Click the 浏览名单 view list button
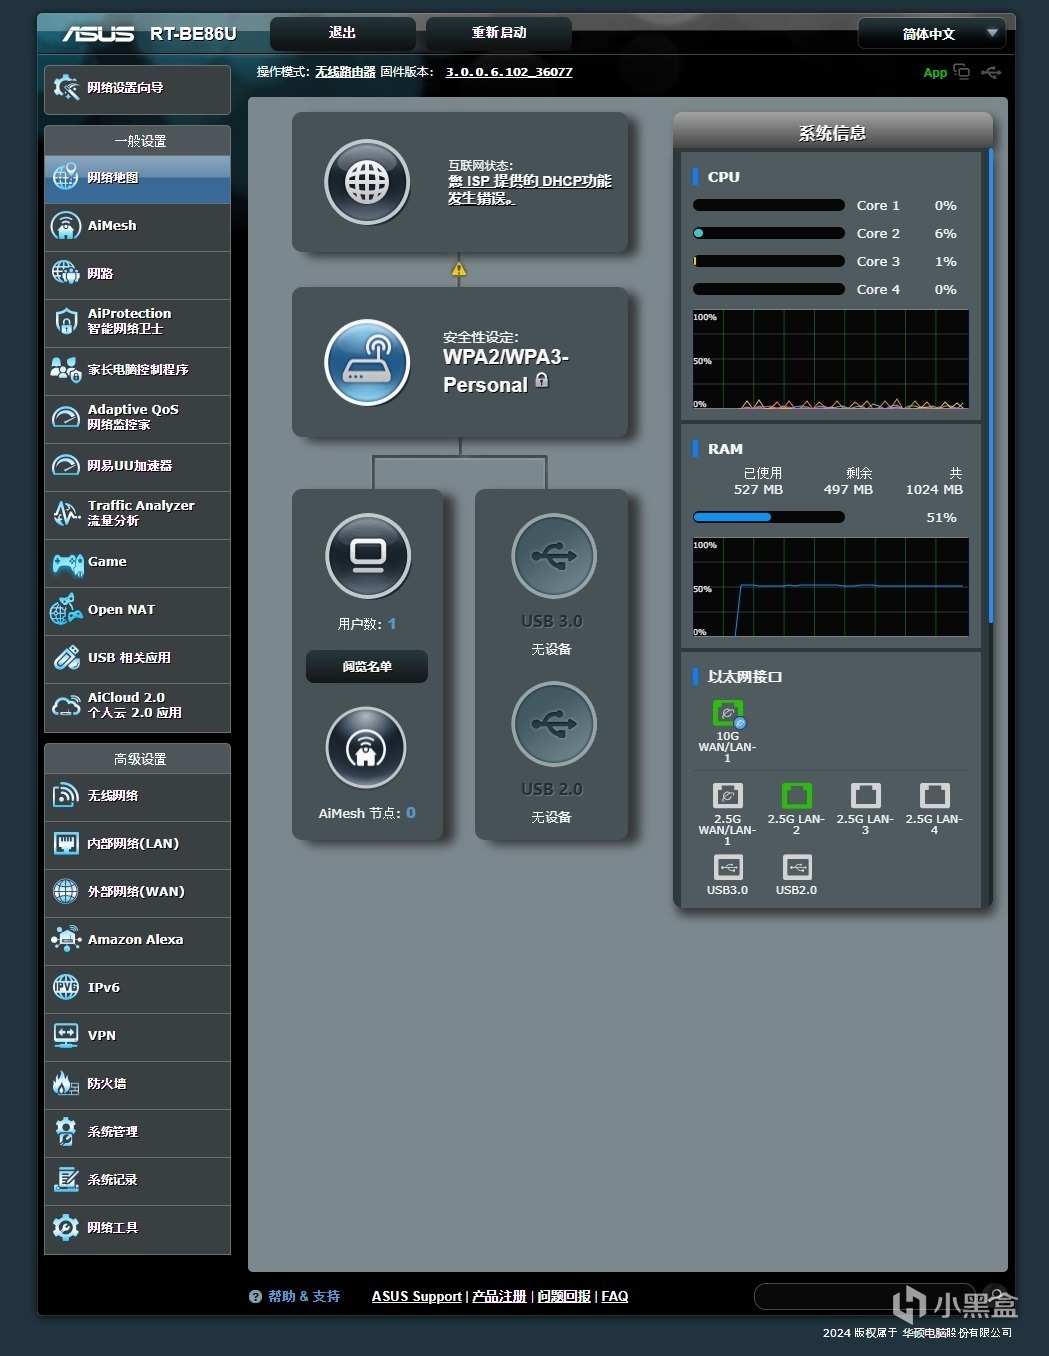This screenshot has height=1356, width=1049. (367, 667)
